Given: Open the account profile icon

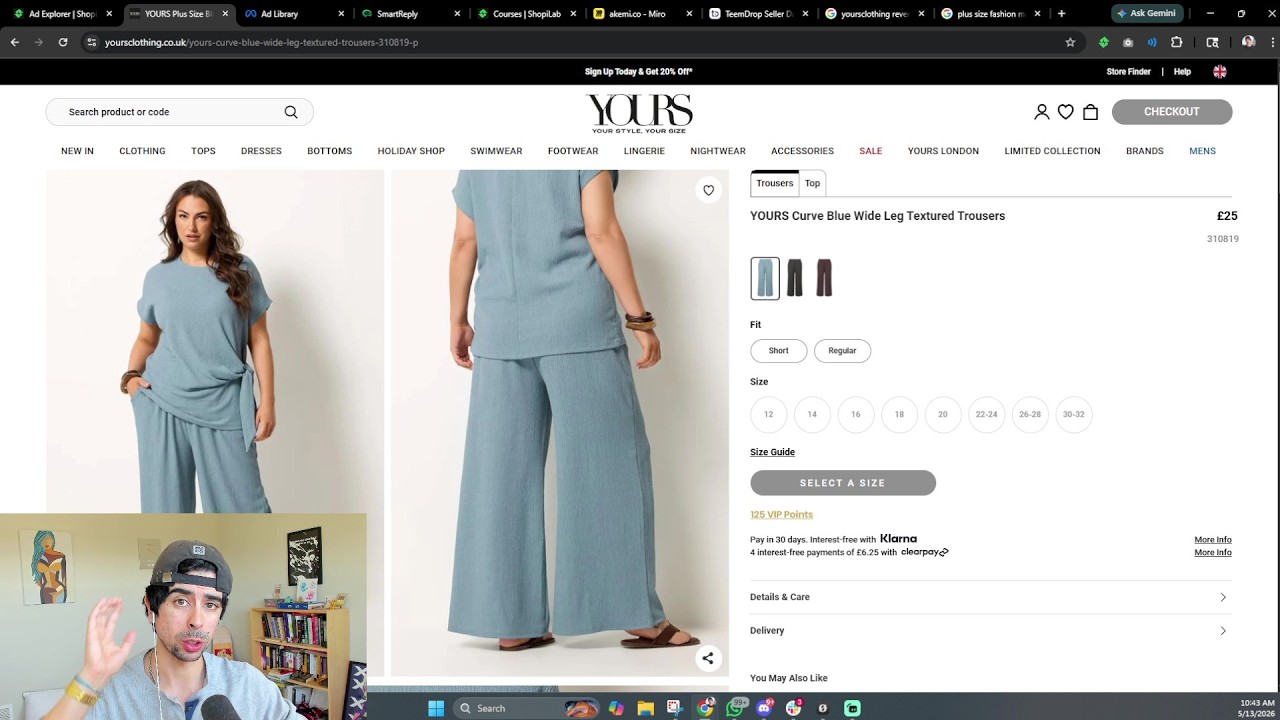Looking at the screenshot, I should [1041, 112].
